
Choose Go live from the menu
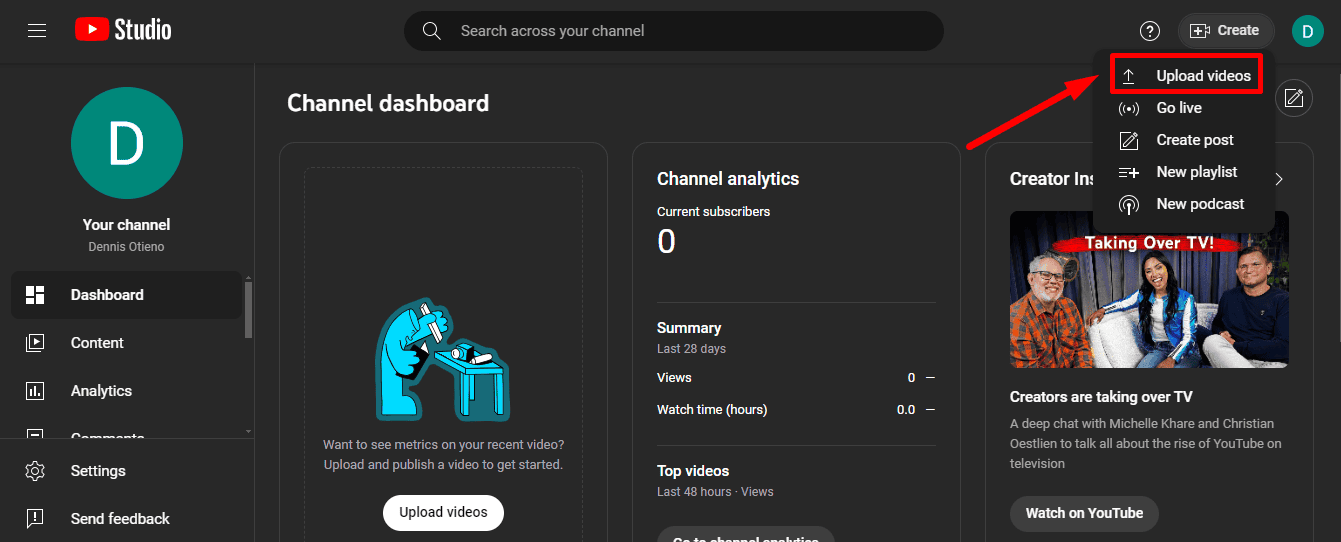pos(1179,108)
